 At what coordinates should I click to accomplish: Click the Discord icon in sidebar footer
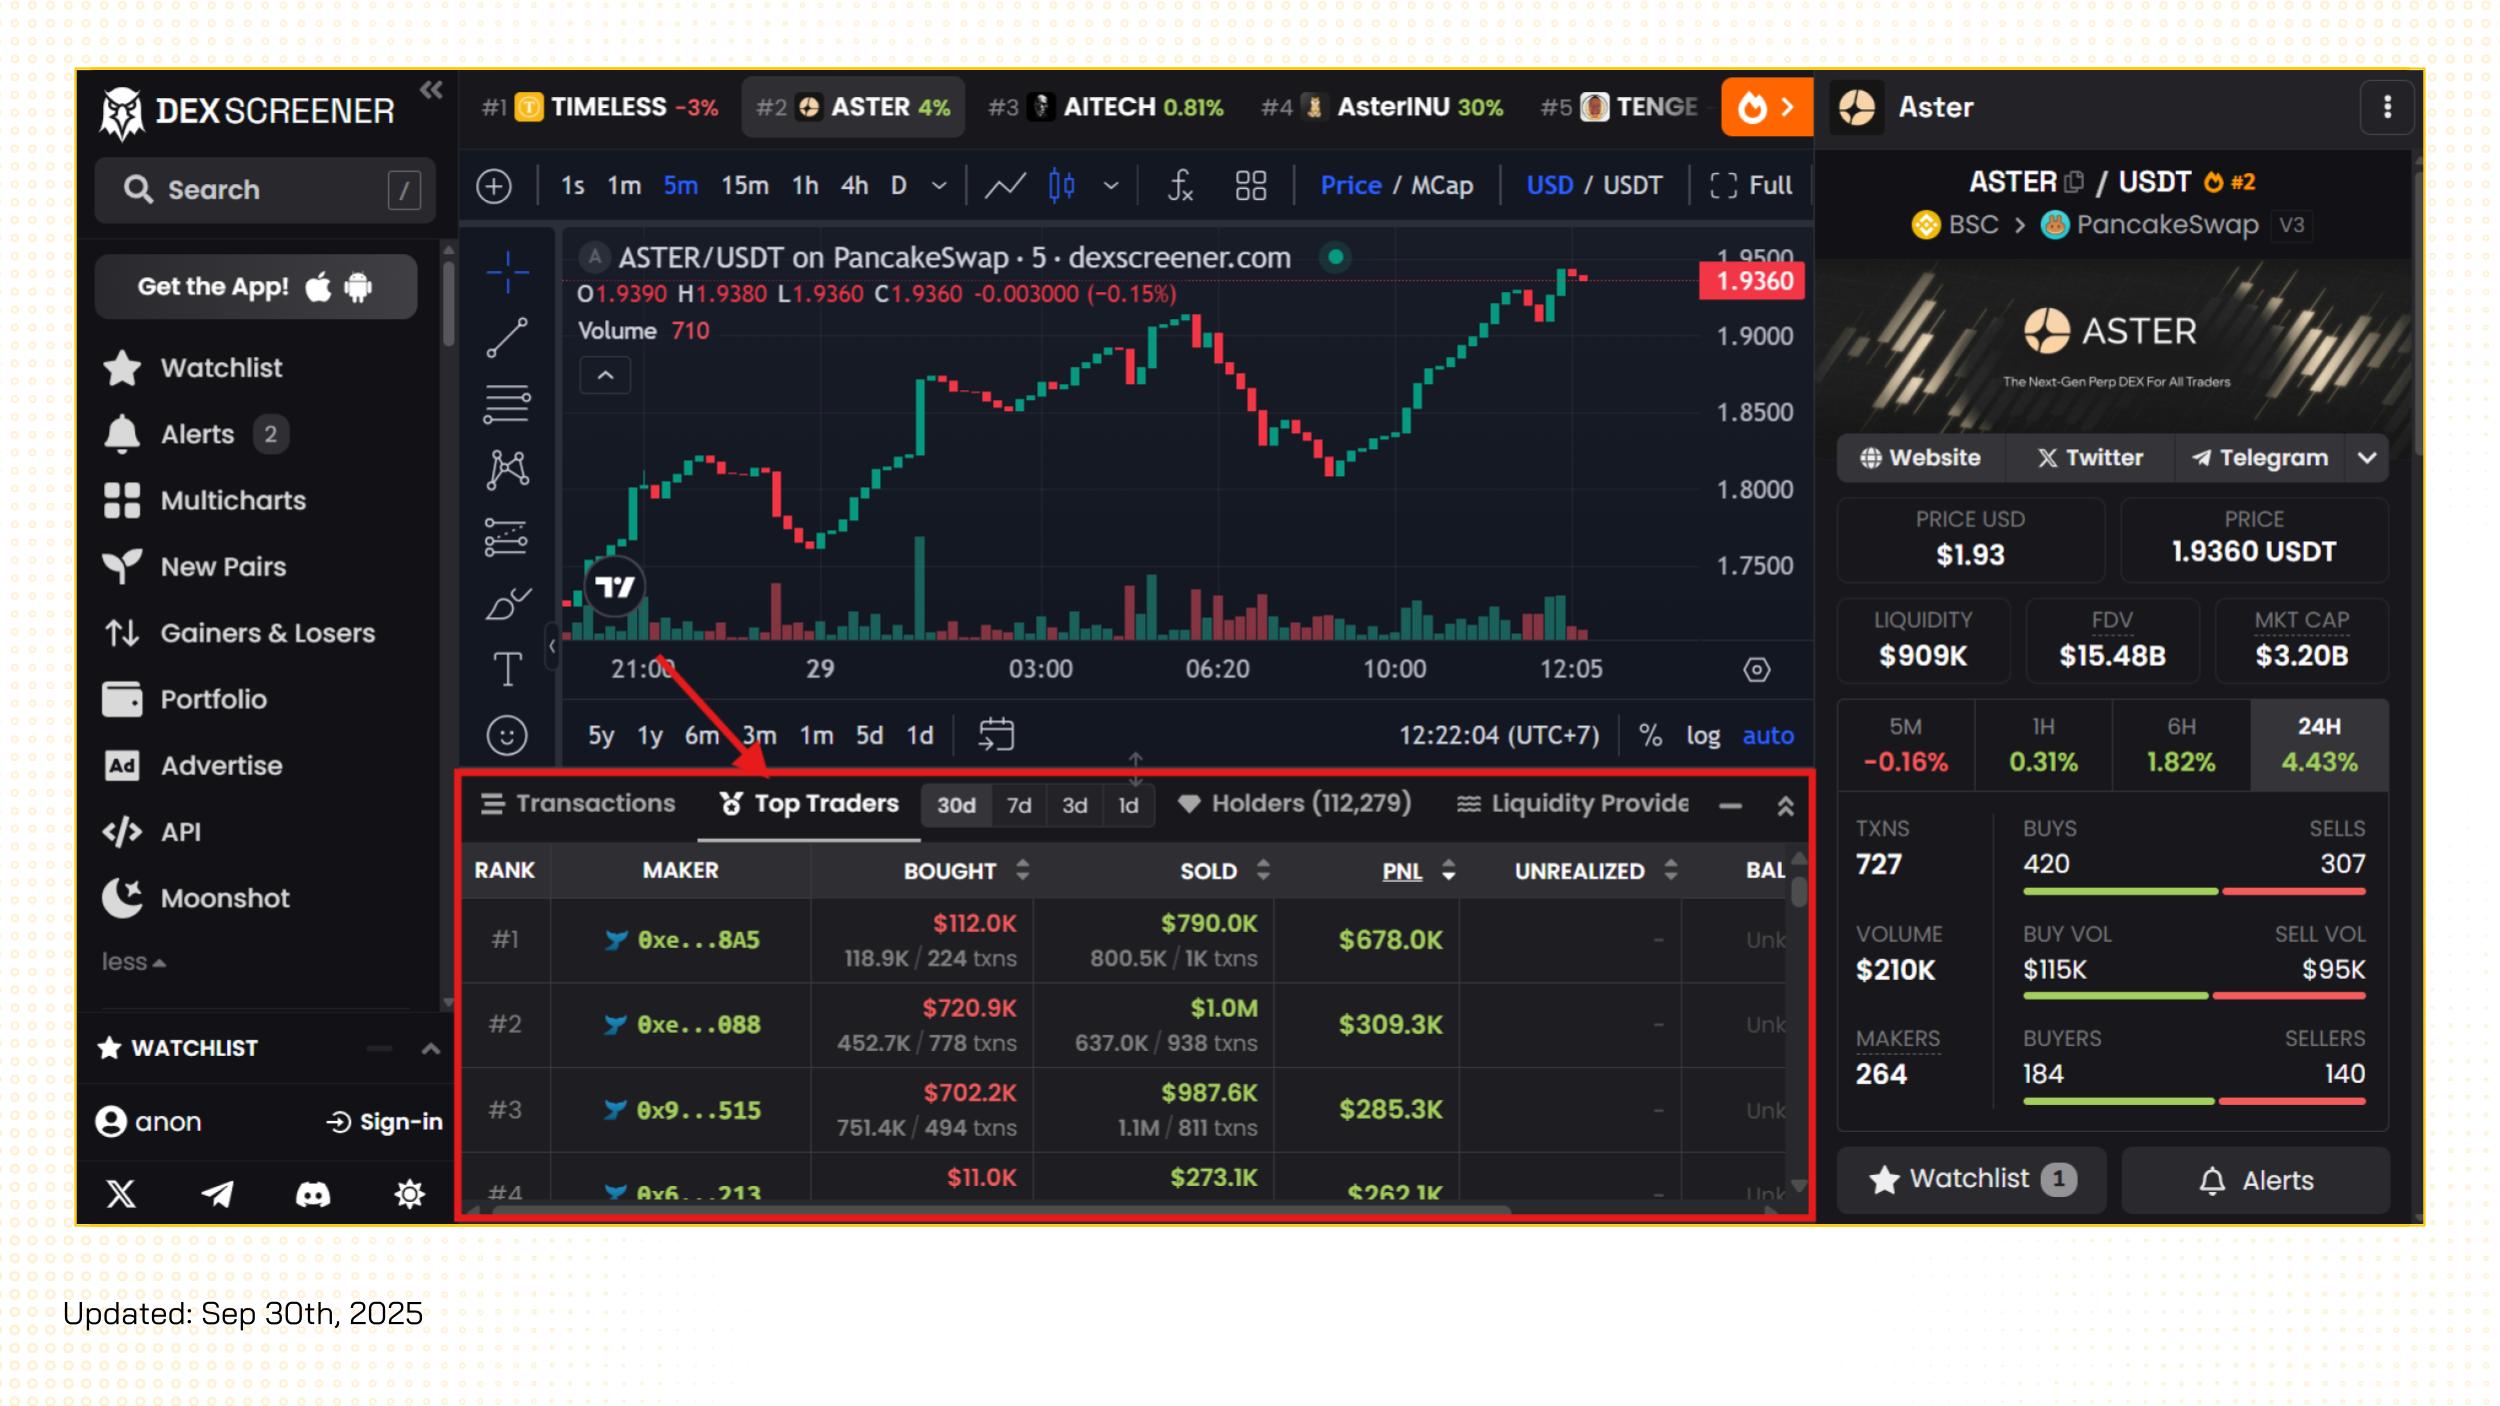pos(313,1194)
